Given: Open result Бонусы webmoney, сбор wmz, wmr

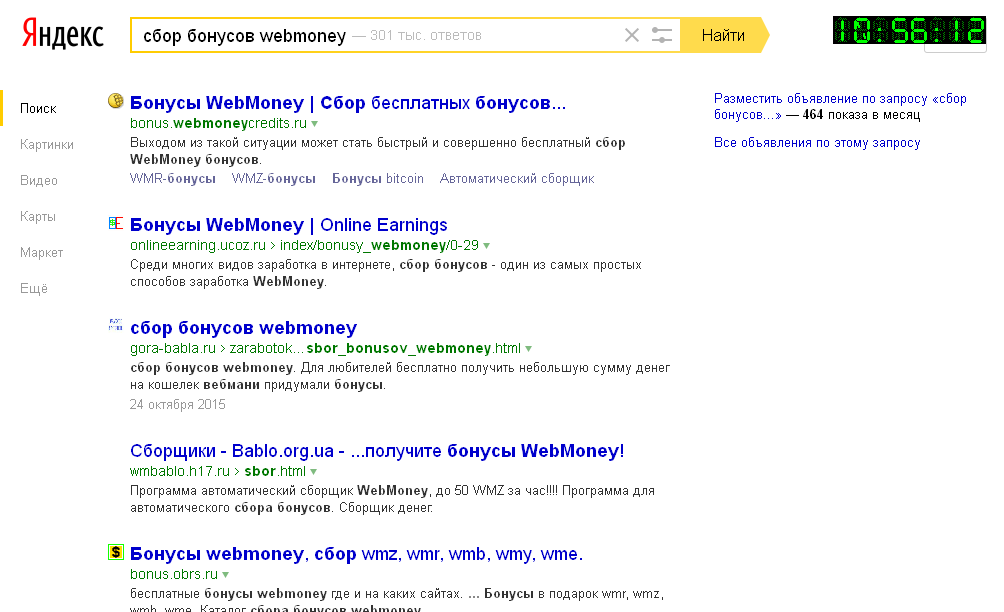Looking at the screenshot, I should pyautogui.click(x=356, y=553).
